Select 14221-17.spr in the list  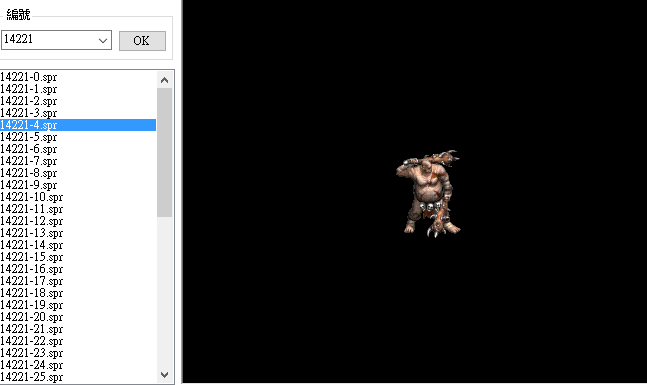tap(78, 281)
